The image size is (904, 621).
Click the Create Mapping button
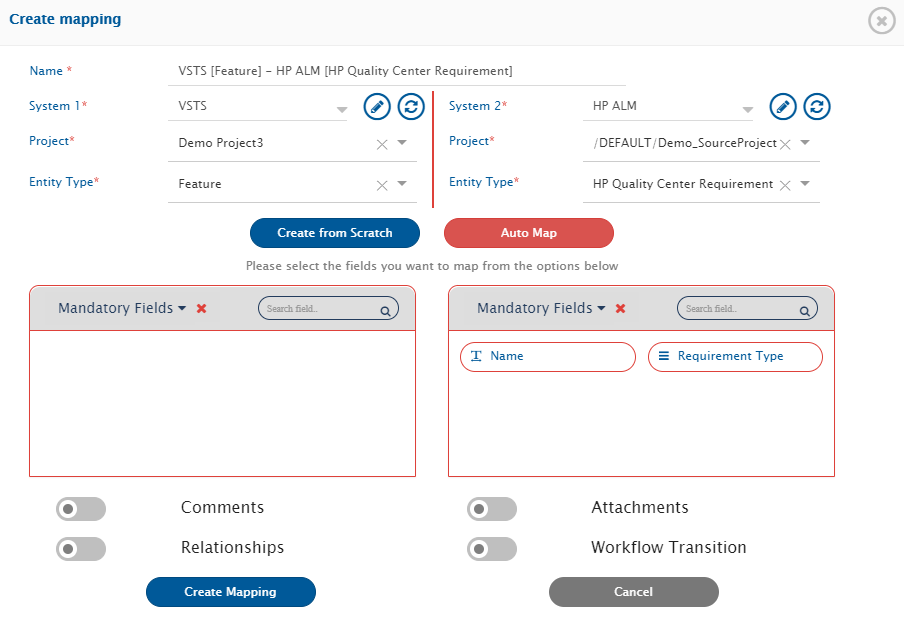231,592
